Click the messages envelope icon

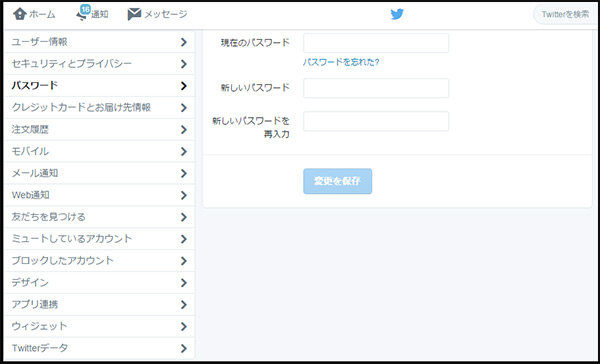pyautogui.click(x=134, y=15)
